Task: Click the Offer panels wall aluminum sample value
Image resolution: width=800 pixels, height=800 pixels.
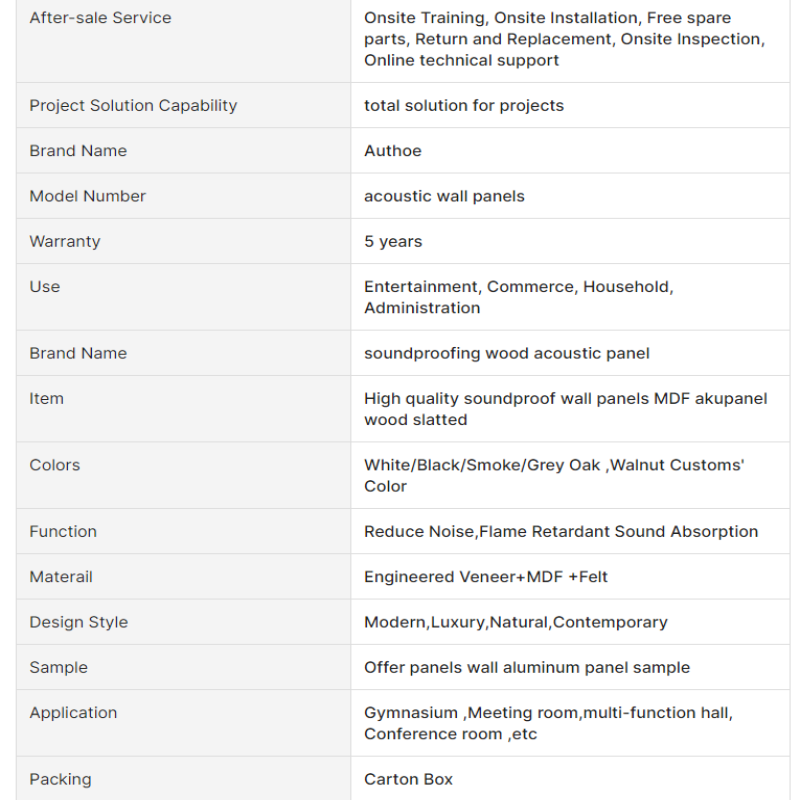Action: point(527,667)
